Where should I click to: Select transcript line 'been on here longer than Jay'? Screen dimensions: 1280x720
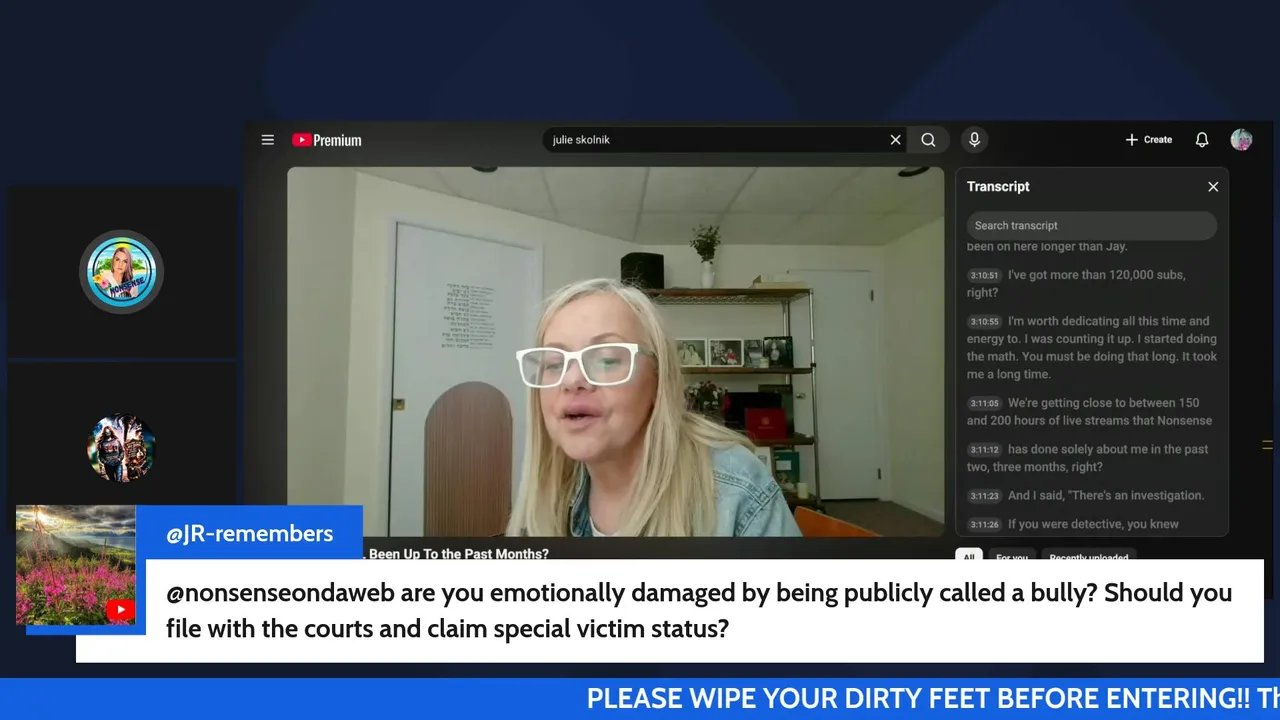(1047, 246)
